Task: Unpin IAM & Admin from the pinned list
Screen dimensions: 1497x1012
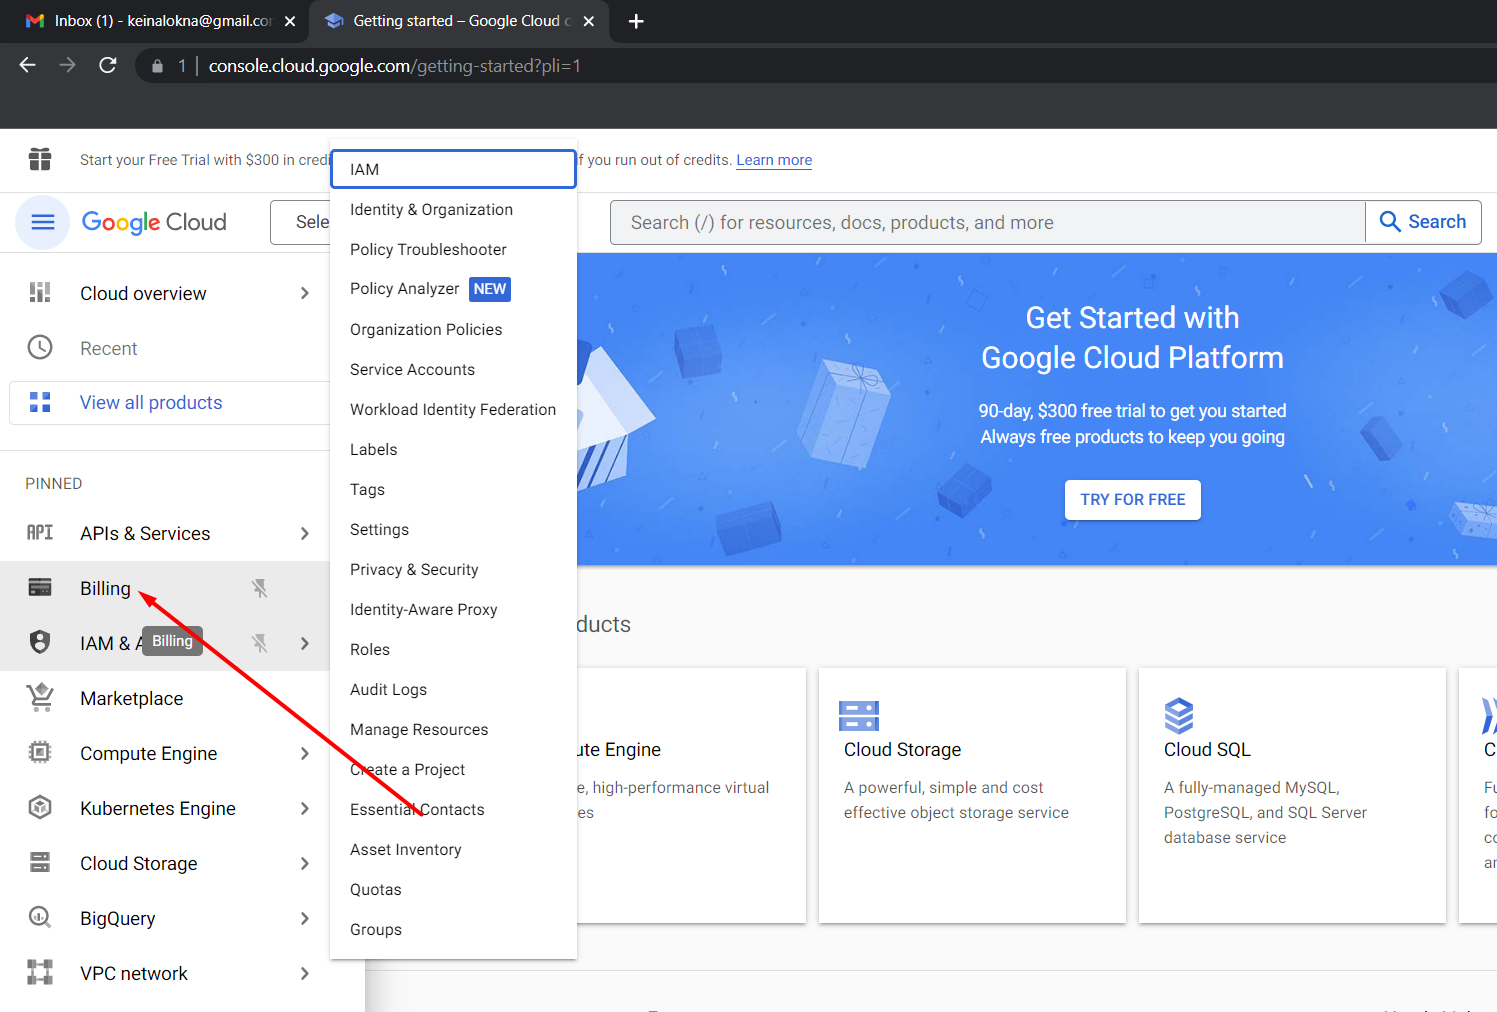Action: pyautogui.click(x=260, y=643)
